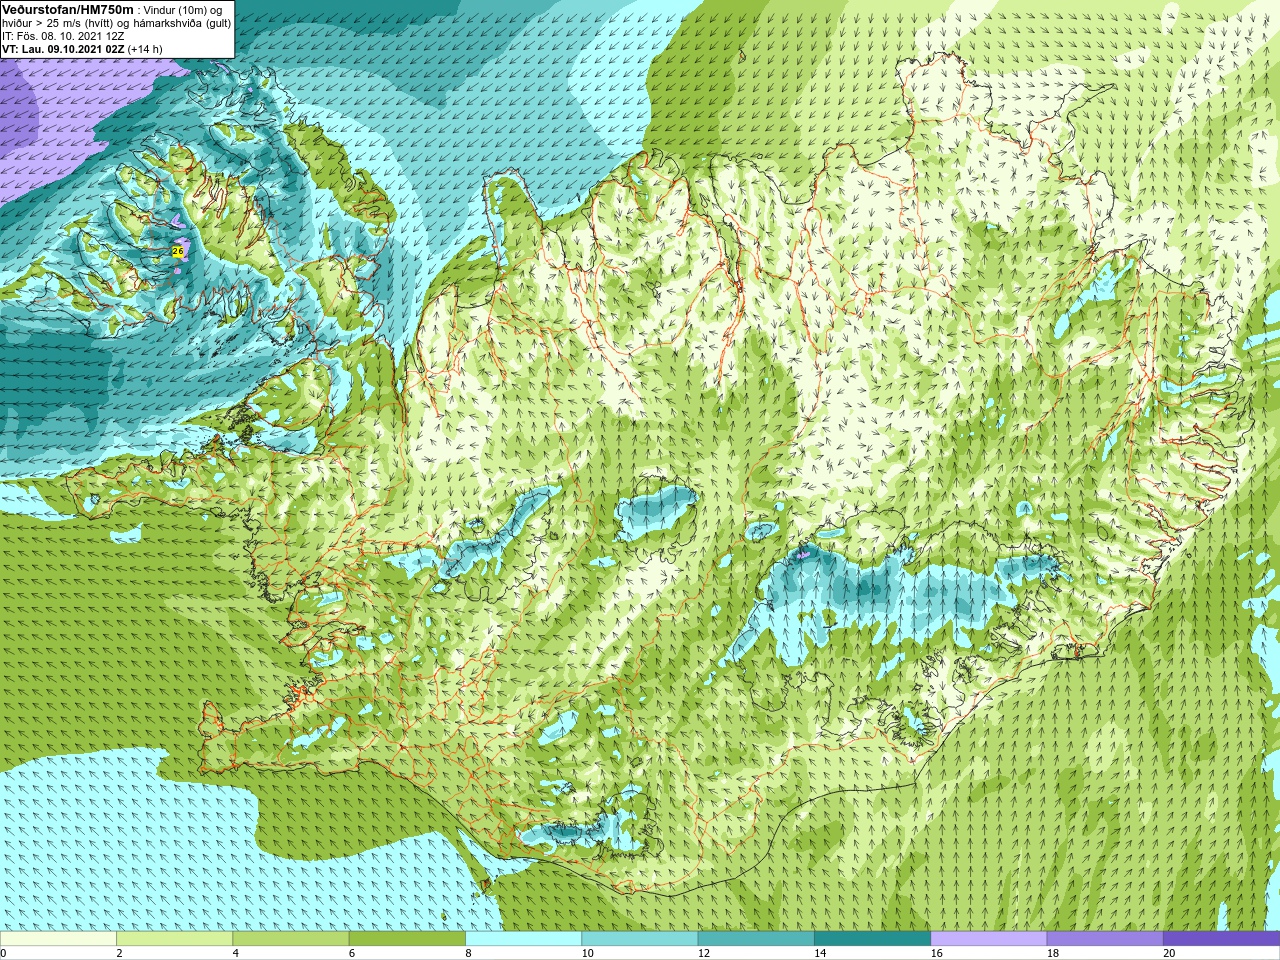Click the scale label 18
This screenshot has width=1280, height=960.
click(1053, 953)
